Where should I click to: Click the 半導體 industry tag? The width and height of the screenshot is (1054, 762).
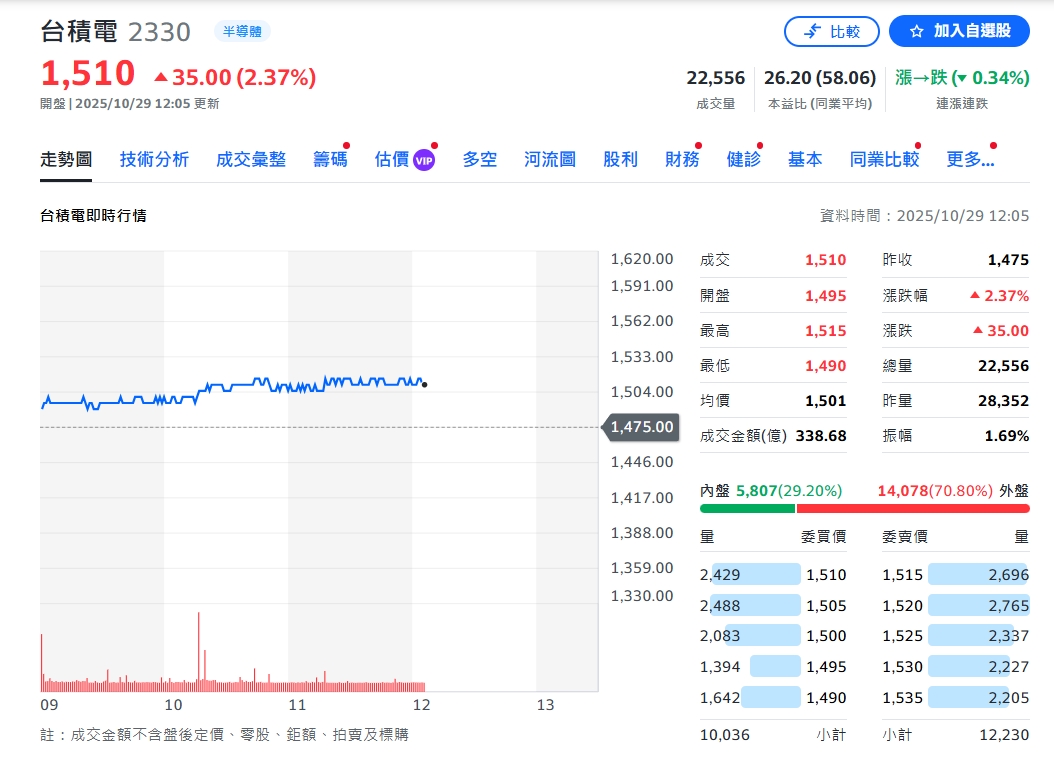tap(242, 31)
